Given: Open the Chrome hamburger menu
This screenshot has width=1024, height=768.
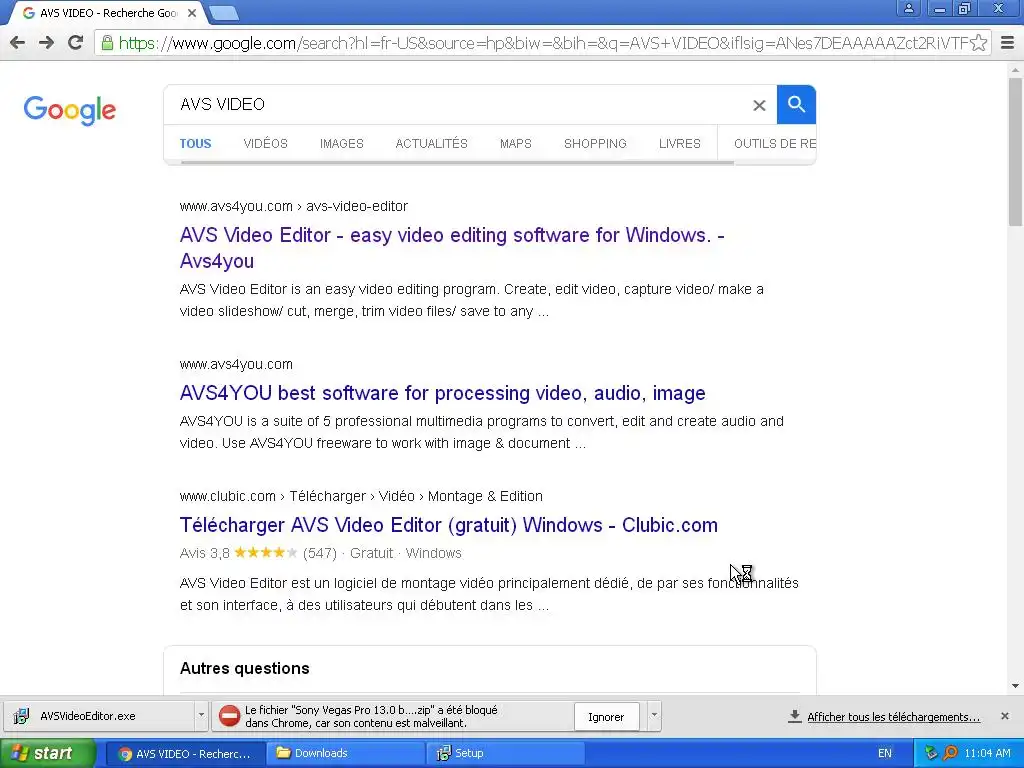Looking at the screenshot, I should point(1008,43).
